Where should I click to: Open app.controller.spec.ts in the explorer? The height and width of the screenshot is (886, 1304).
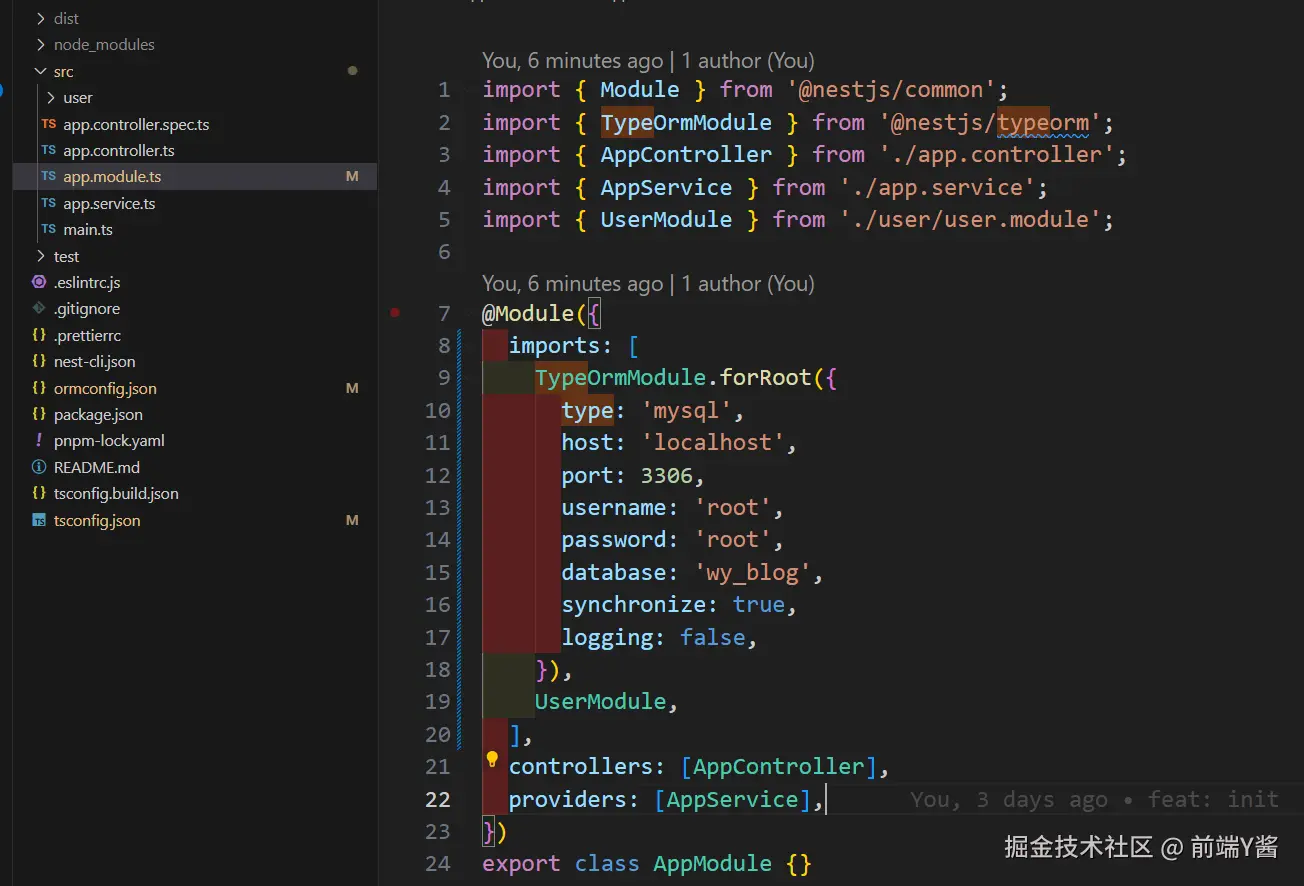click(x=136, y=125)
